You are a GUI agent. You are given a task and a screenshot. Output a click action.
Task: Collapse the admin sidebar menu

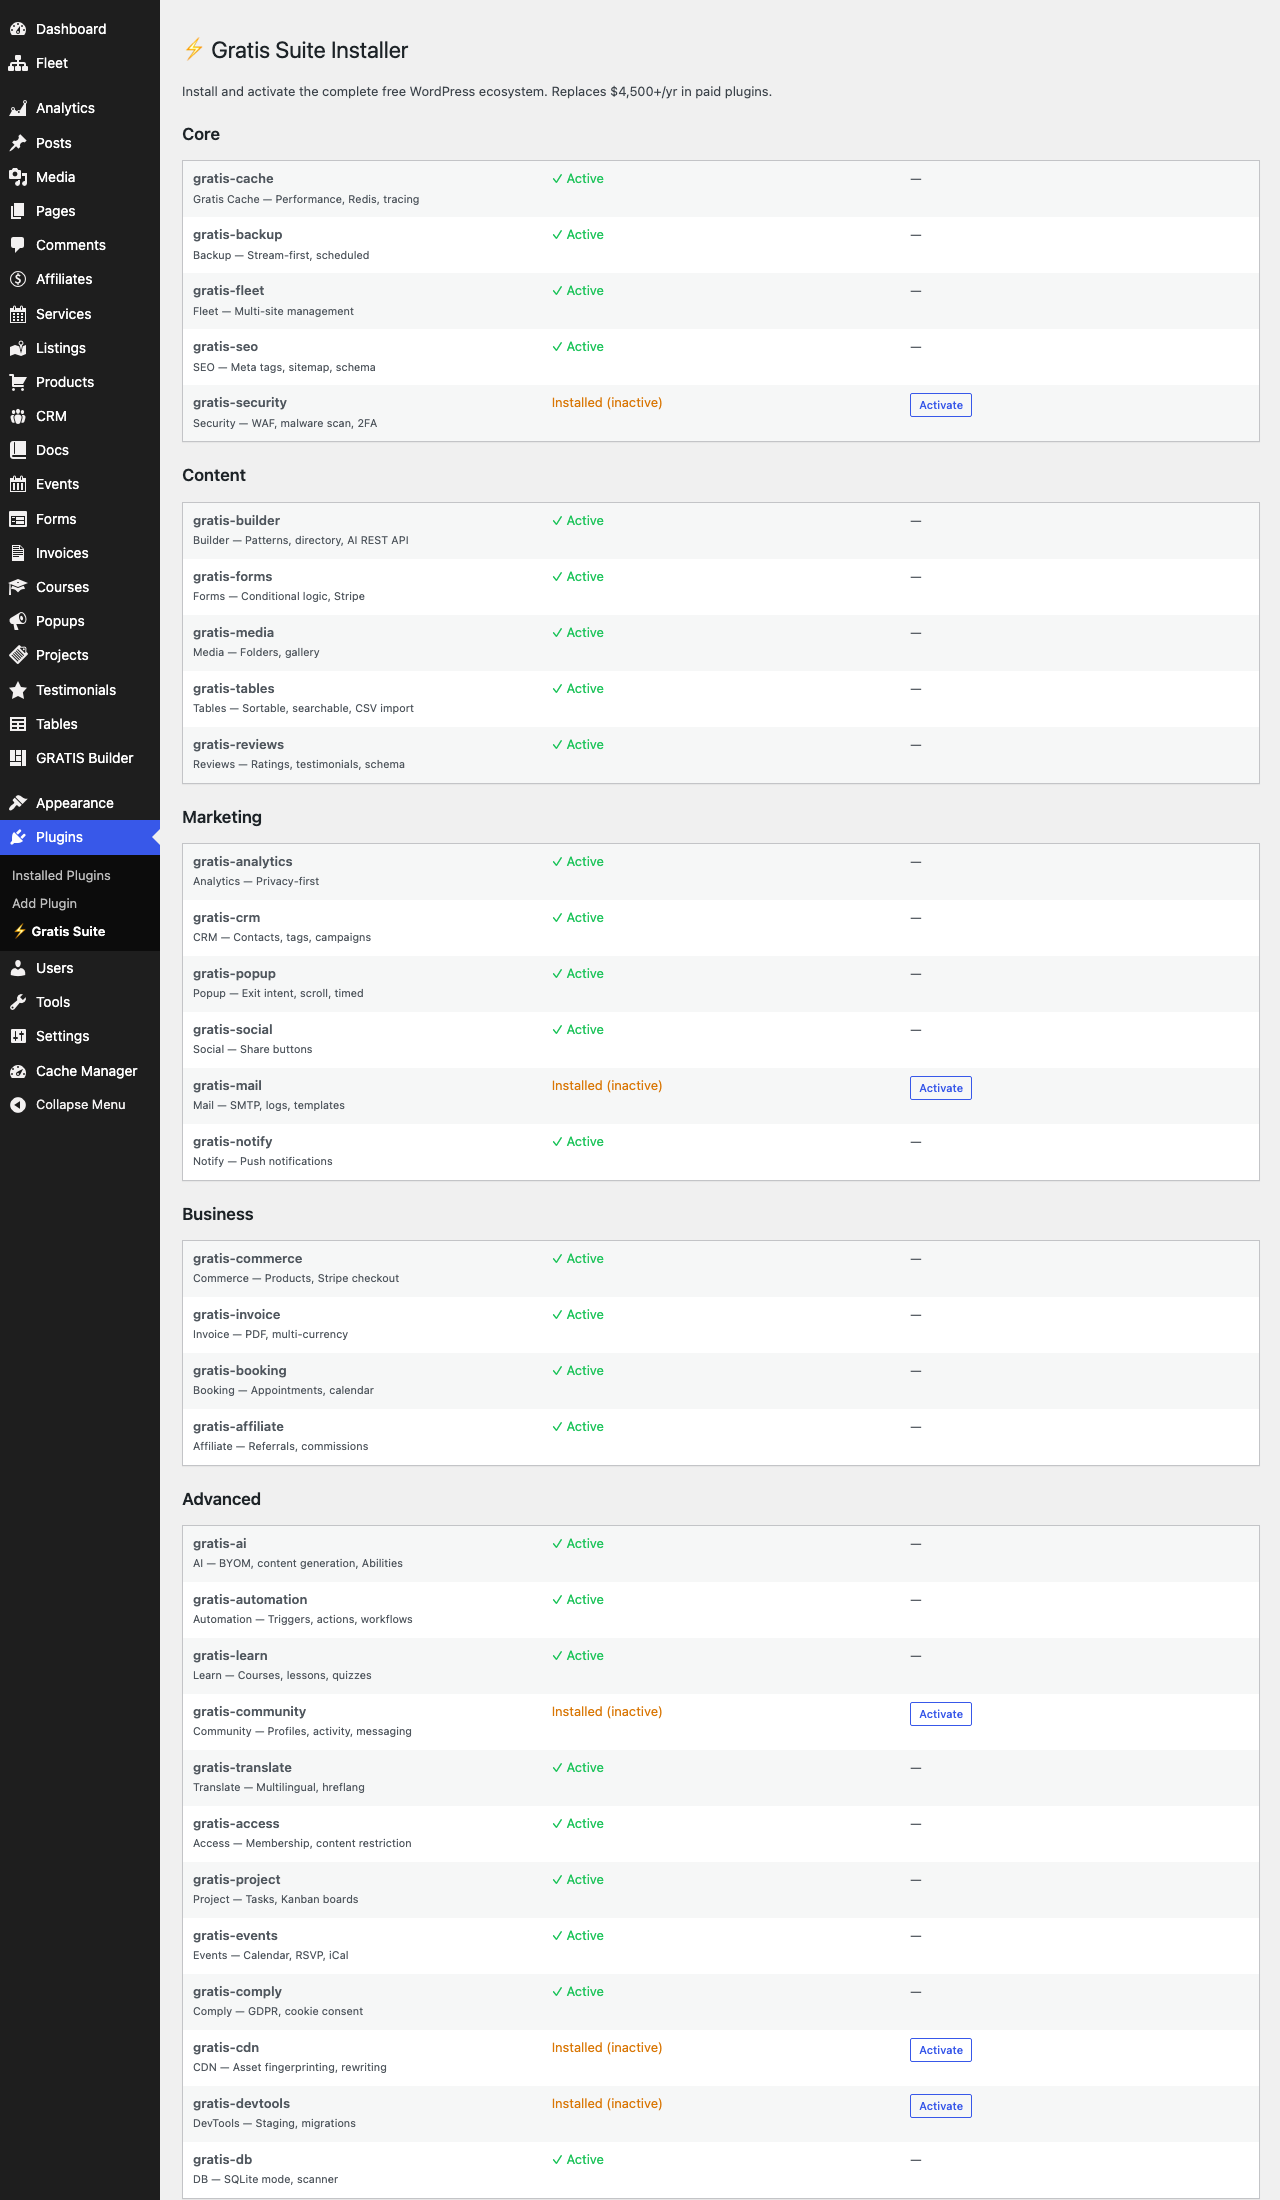[80, 1105]
